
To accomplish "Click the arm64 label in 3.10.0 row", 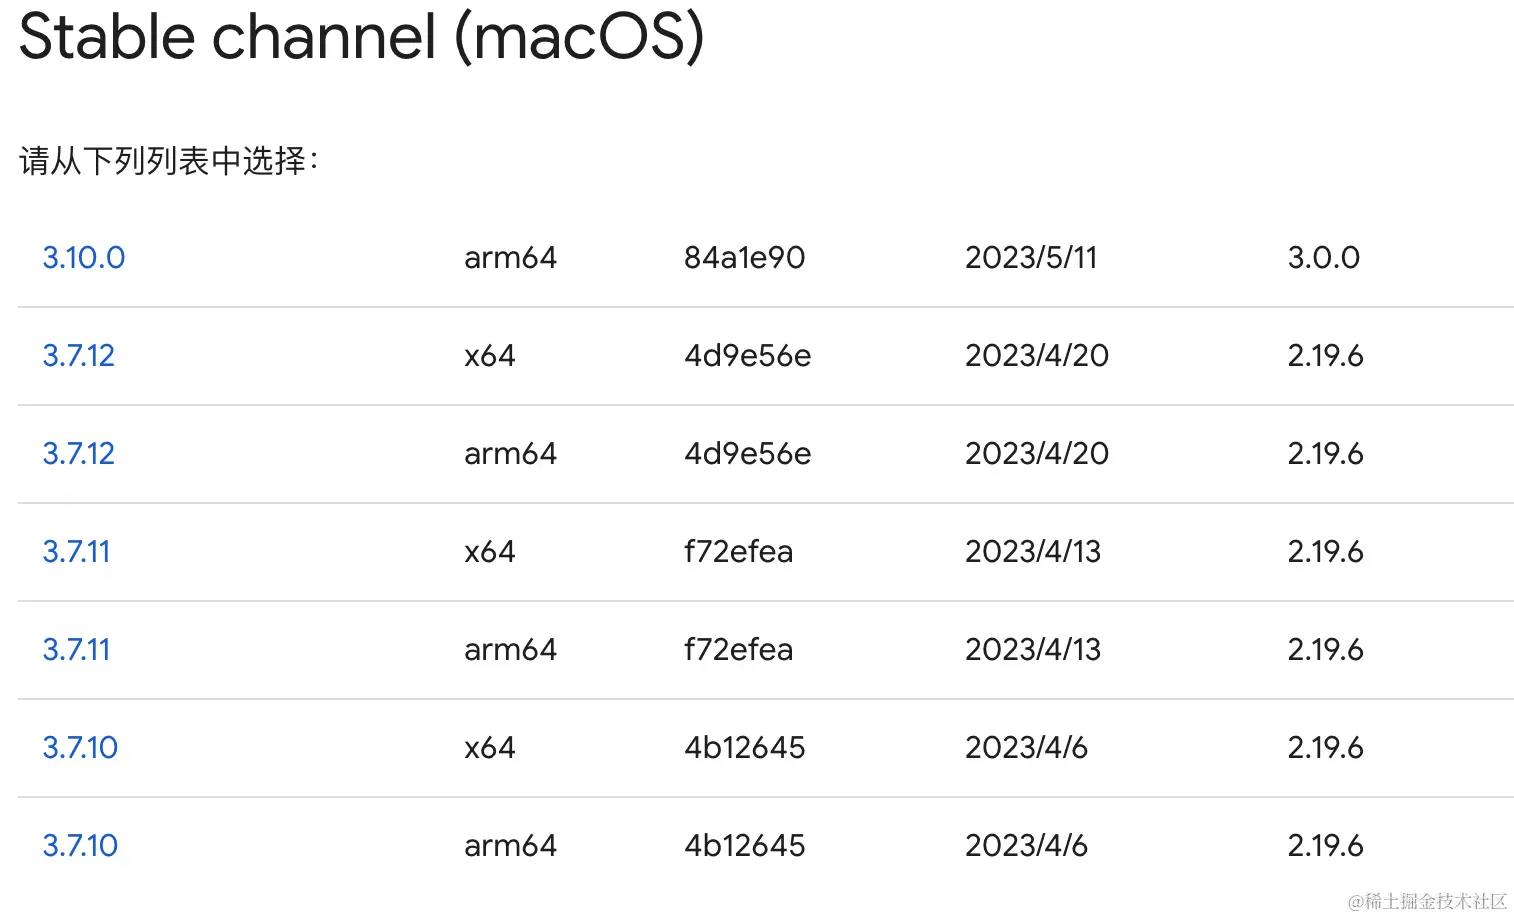I will pyautogui.click(x=510, y=258).
